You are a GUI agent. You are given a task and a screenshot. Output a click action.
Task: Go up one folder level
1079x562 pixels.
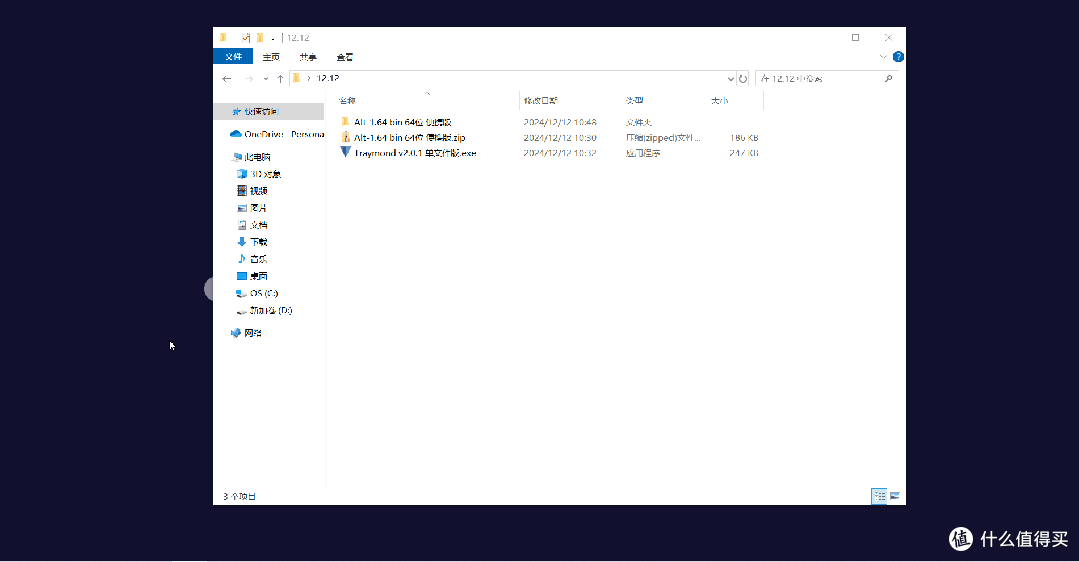280,78
